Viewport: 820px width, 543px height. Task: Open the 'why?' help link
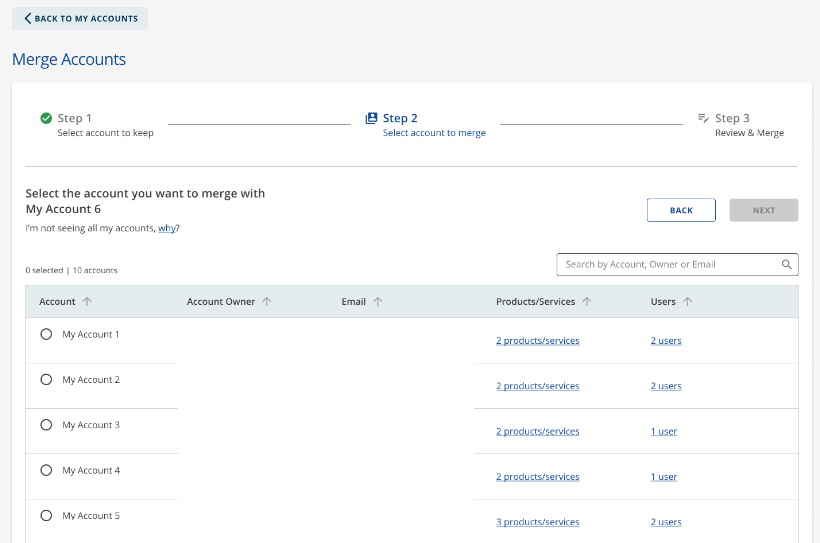click(x=167, y=228)
